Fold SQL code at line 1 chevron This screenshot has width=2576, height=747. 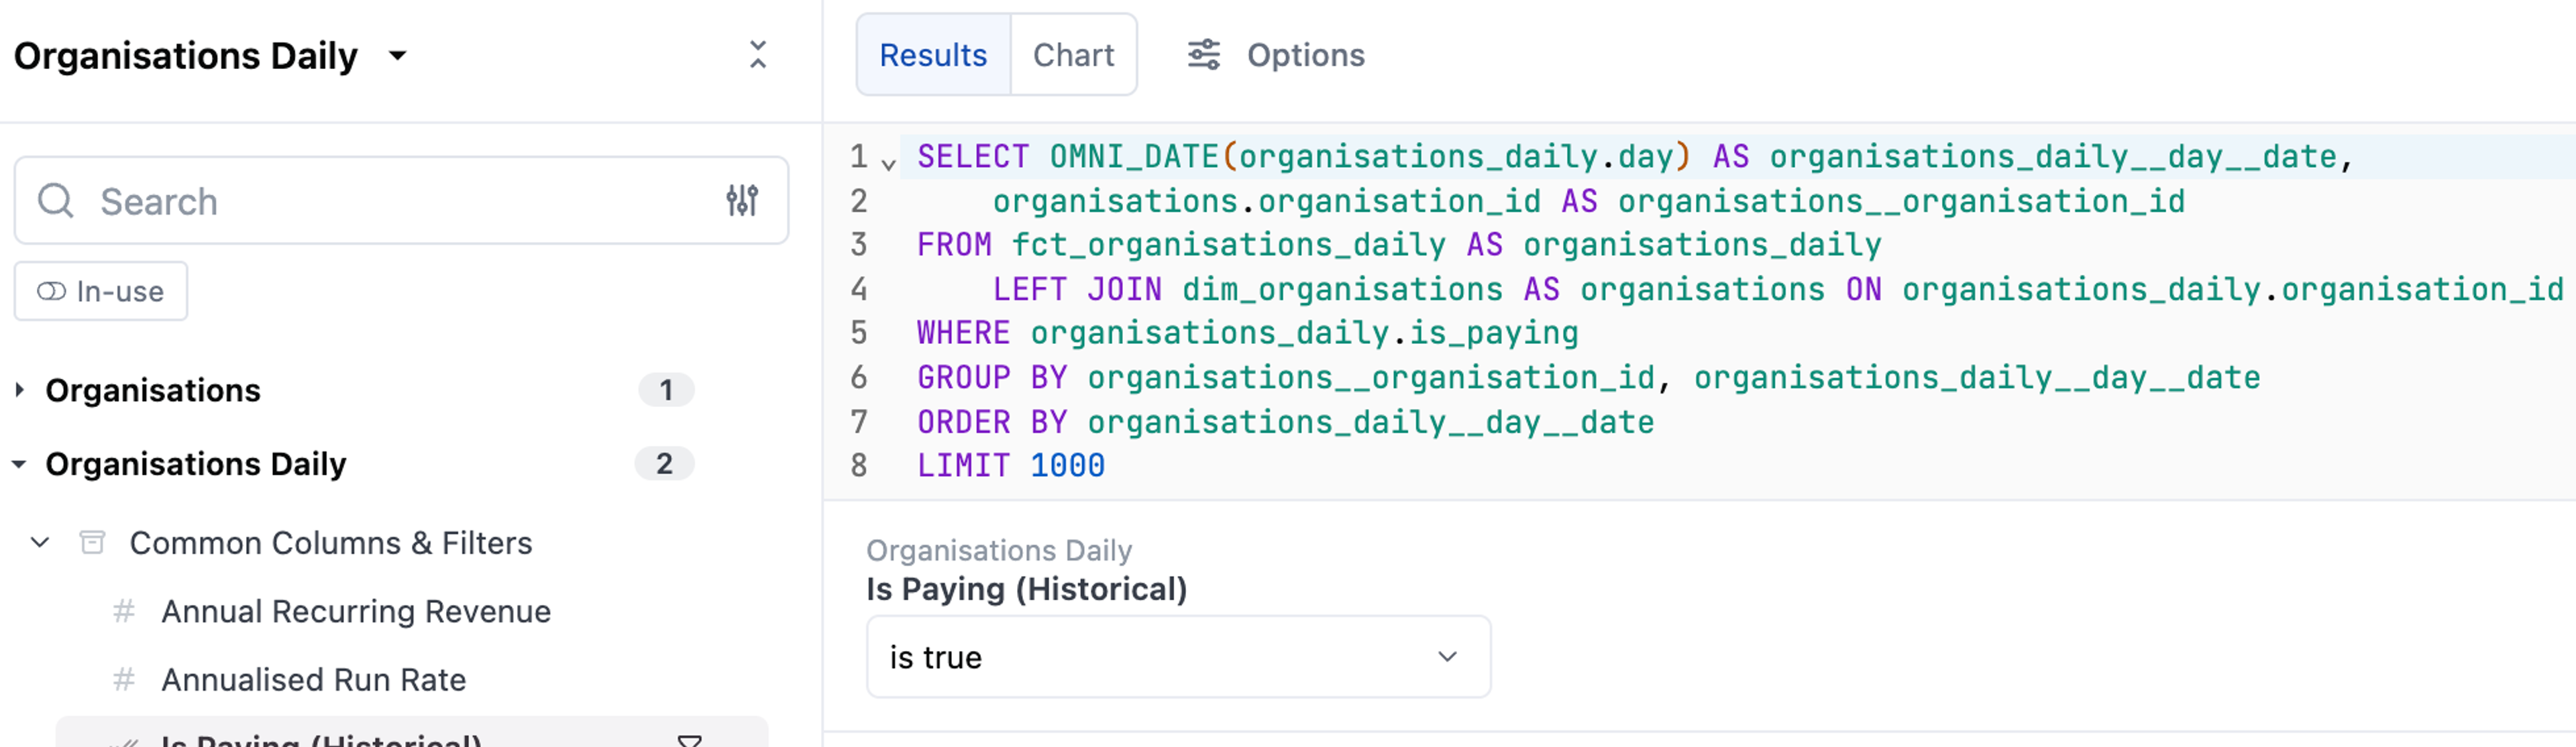coord(888,163)
